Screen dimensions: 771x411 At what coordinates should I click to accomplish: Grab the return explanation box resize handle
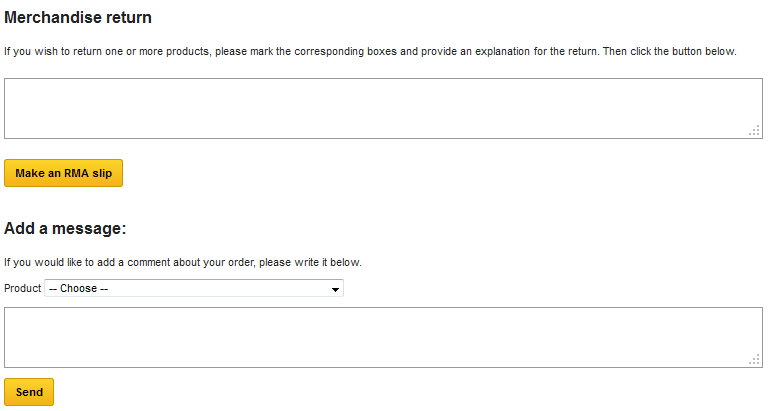pos(755,131)
